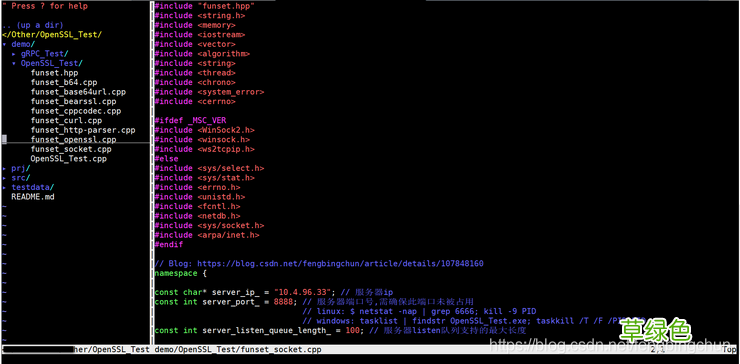Place cursor on #include <fcntl.h>
The image size is (740, 364).
[197, 206]
